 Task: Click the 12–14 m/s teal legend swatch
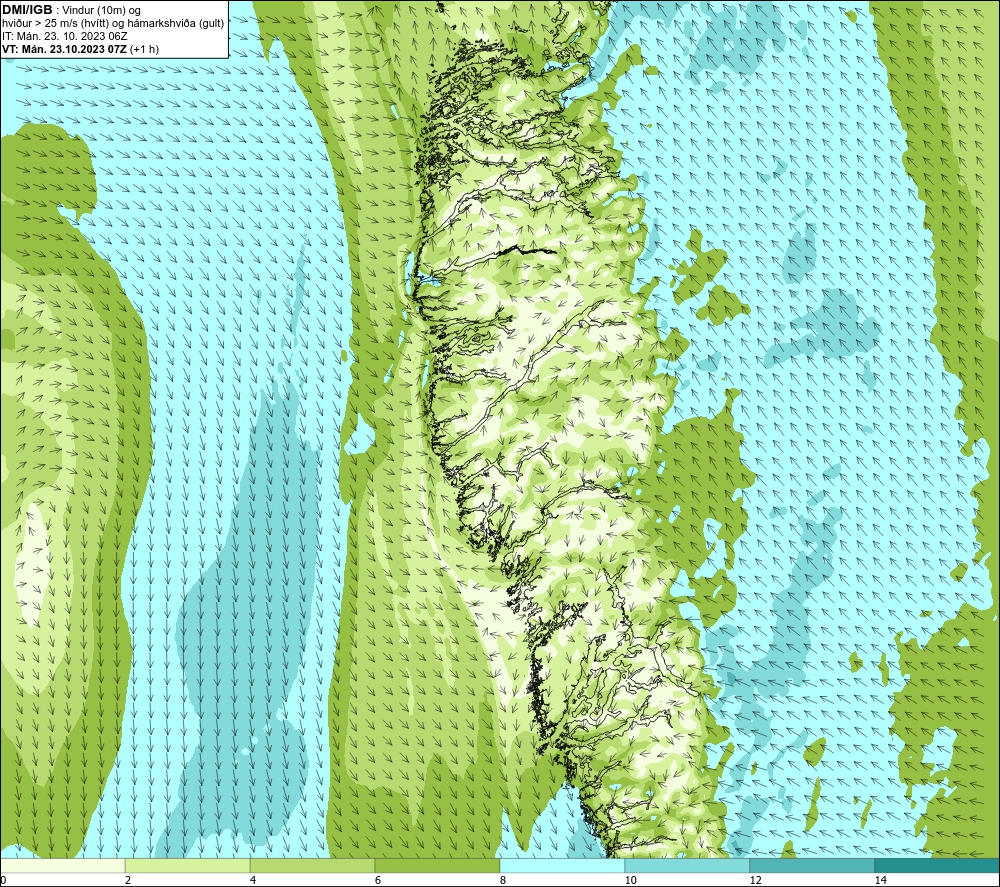point(812,865)
